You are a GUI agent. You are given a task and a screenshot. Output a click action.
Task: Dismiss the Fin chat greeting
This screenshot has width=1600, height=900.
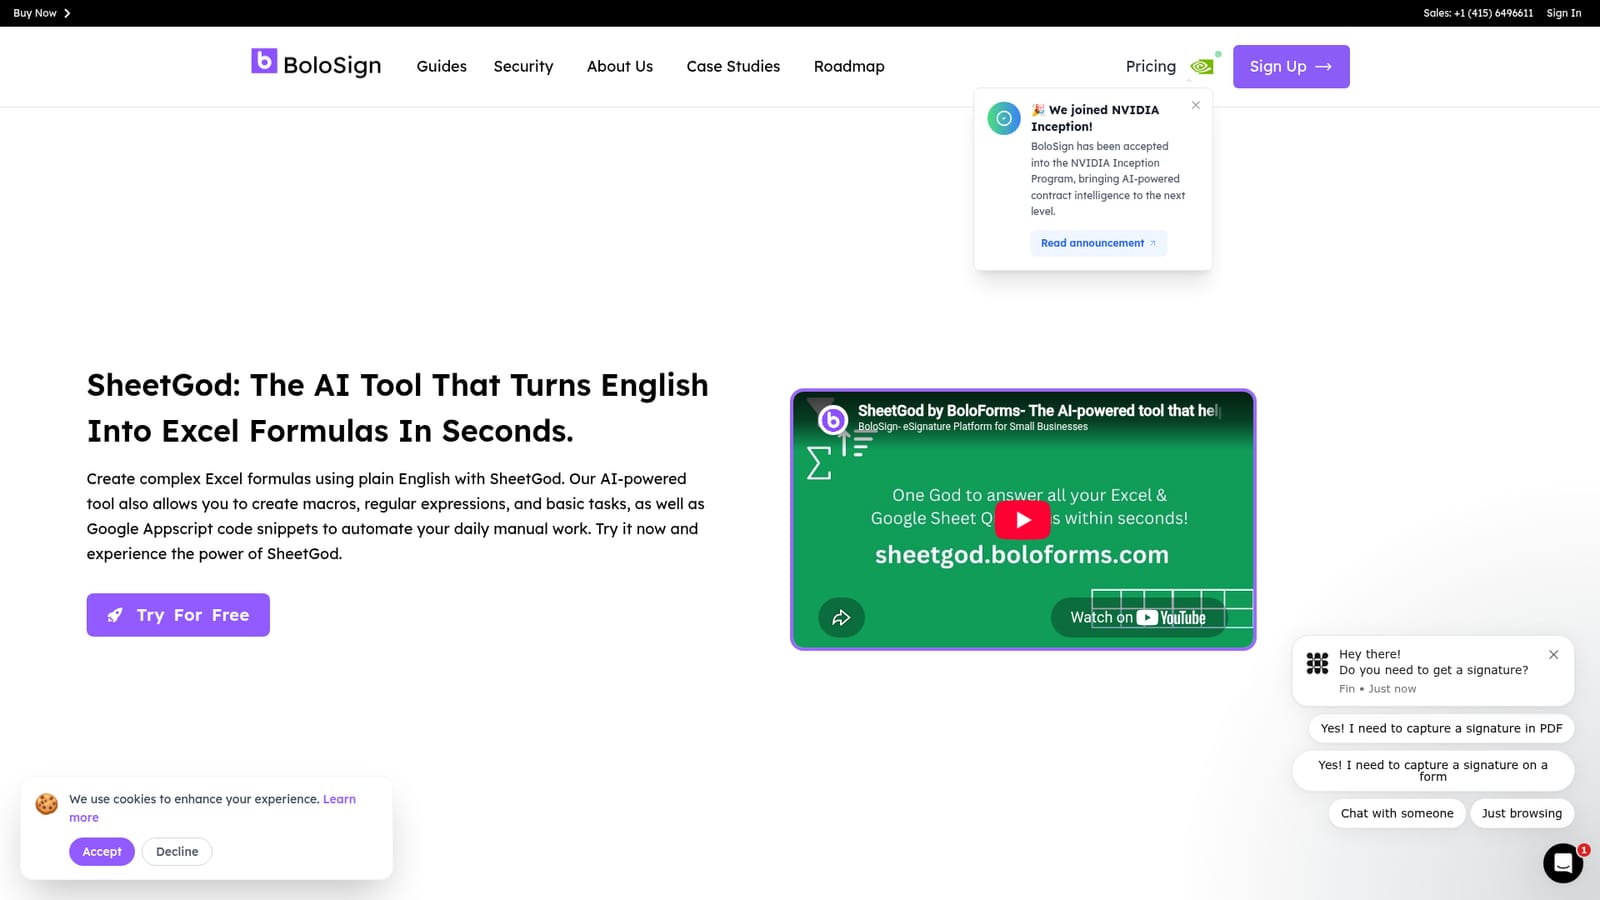(x=1553, y=655)
